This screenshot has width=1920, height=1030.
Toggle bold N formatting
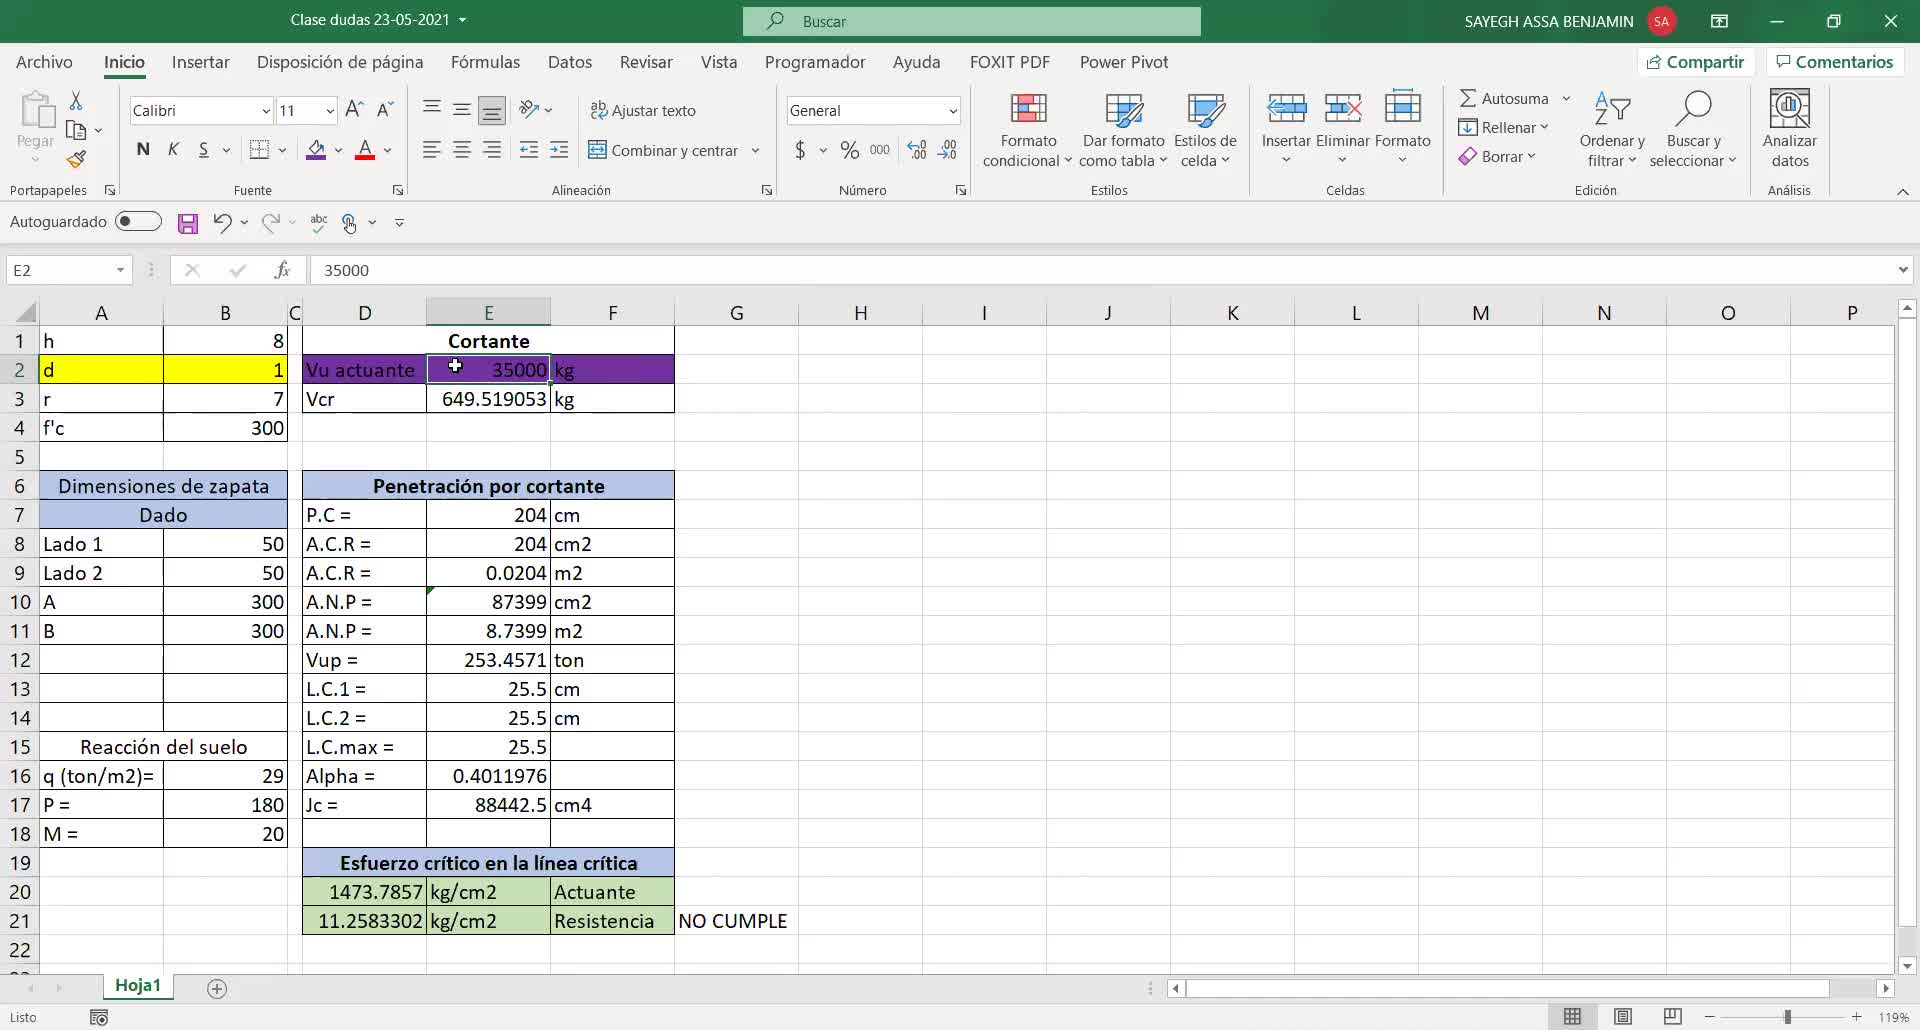click(143, 150)
